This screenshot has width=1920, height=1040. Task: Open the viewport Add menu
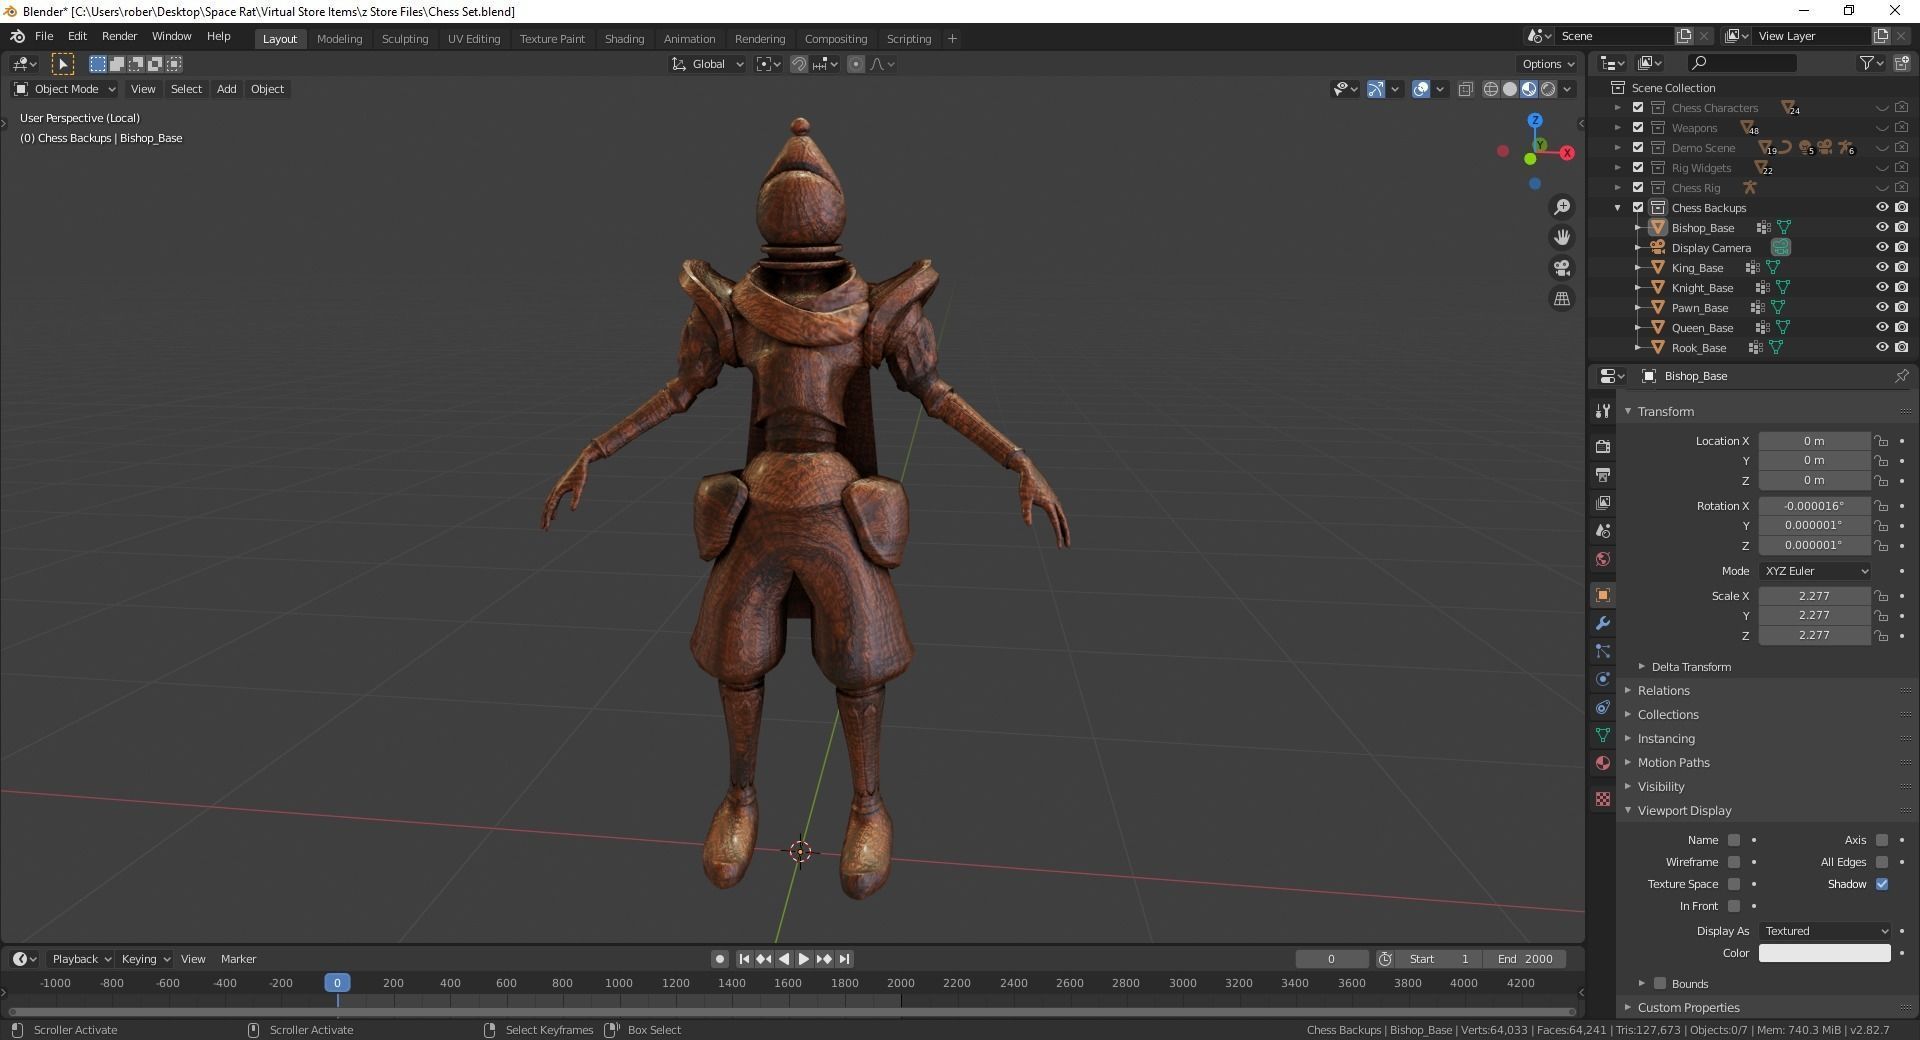click(227, 89)
